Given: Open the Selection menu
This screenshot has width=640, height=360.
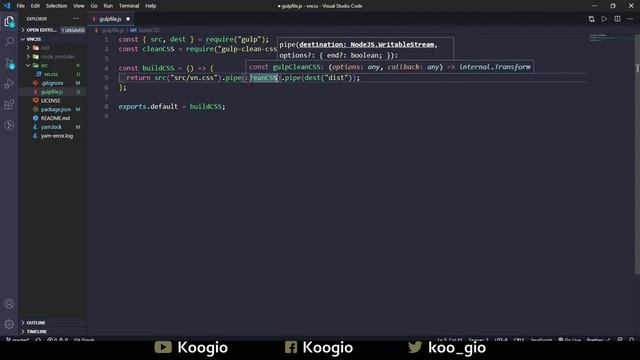Looking at the screenshot, I should tap(56, 6).
